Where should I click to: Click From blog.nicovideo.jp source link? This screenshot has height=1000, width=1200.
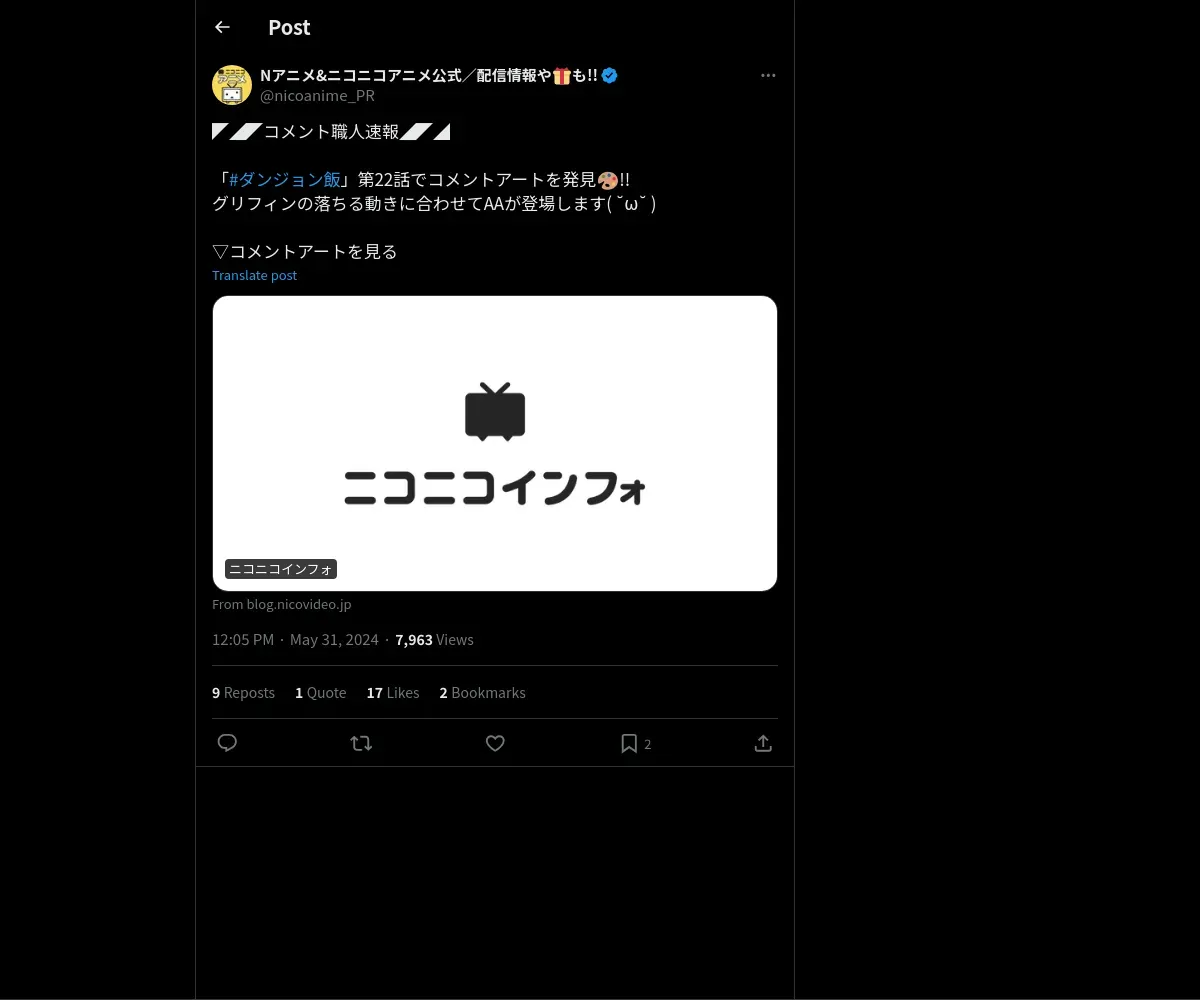tap(282, 604)
